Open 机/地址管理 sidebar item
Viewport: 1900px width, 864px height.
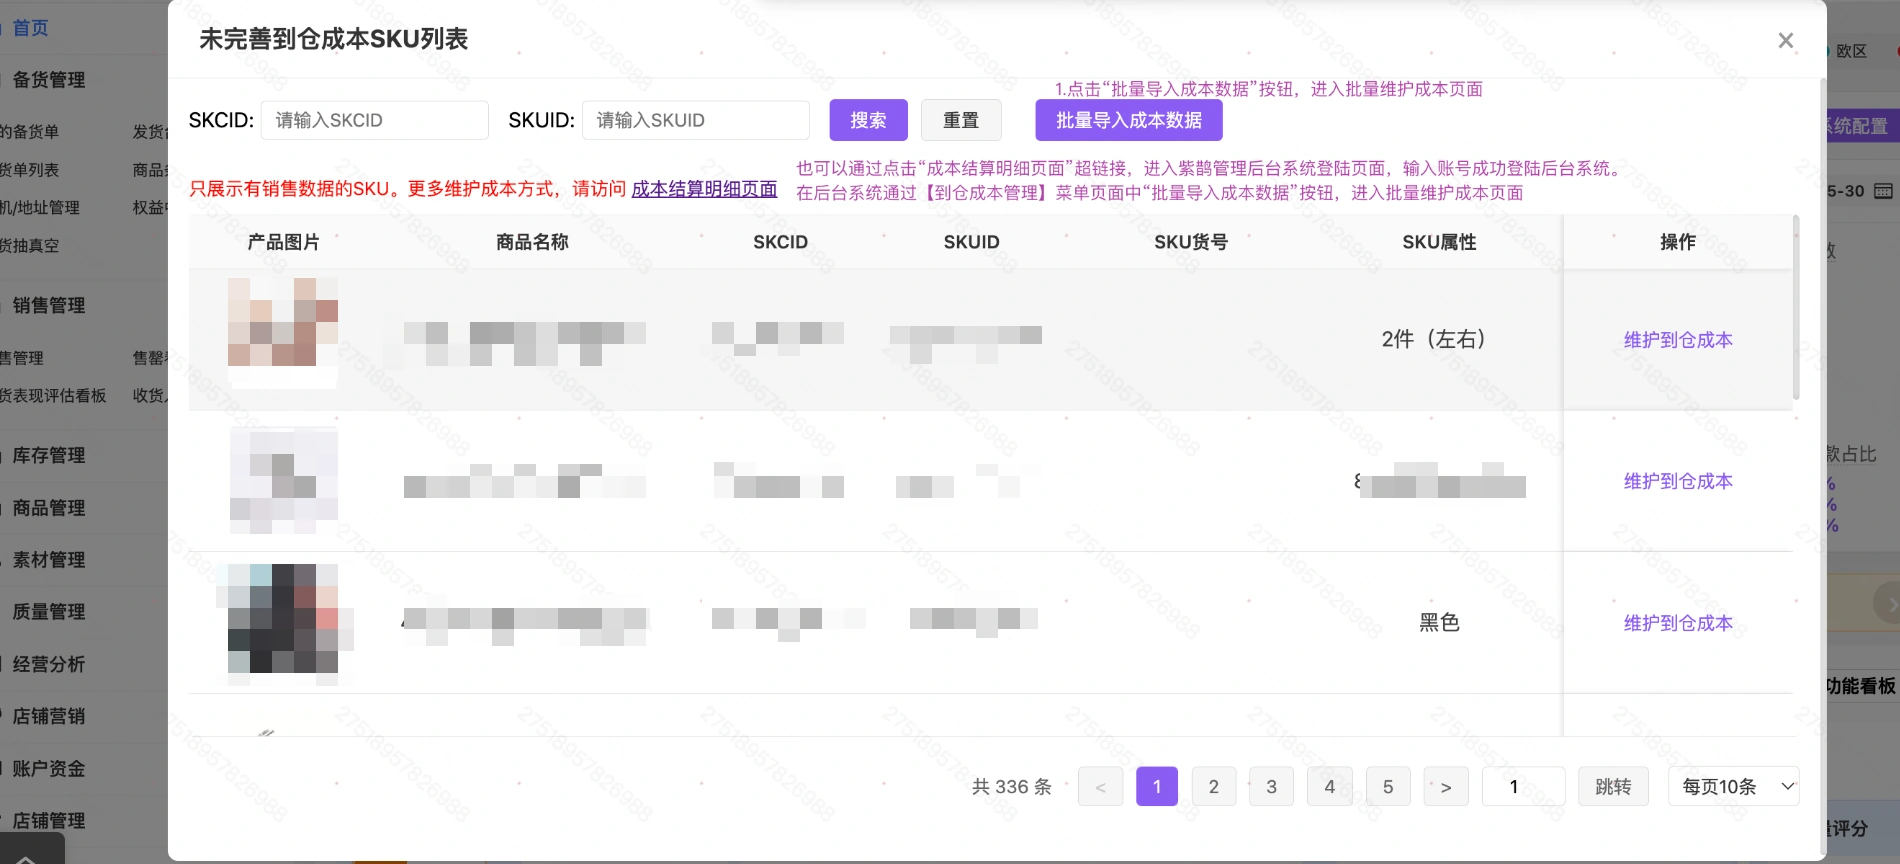click(x=39, y=208)
